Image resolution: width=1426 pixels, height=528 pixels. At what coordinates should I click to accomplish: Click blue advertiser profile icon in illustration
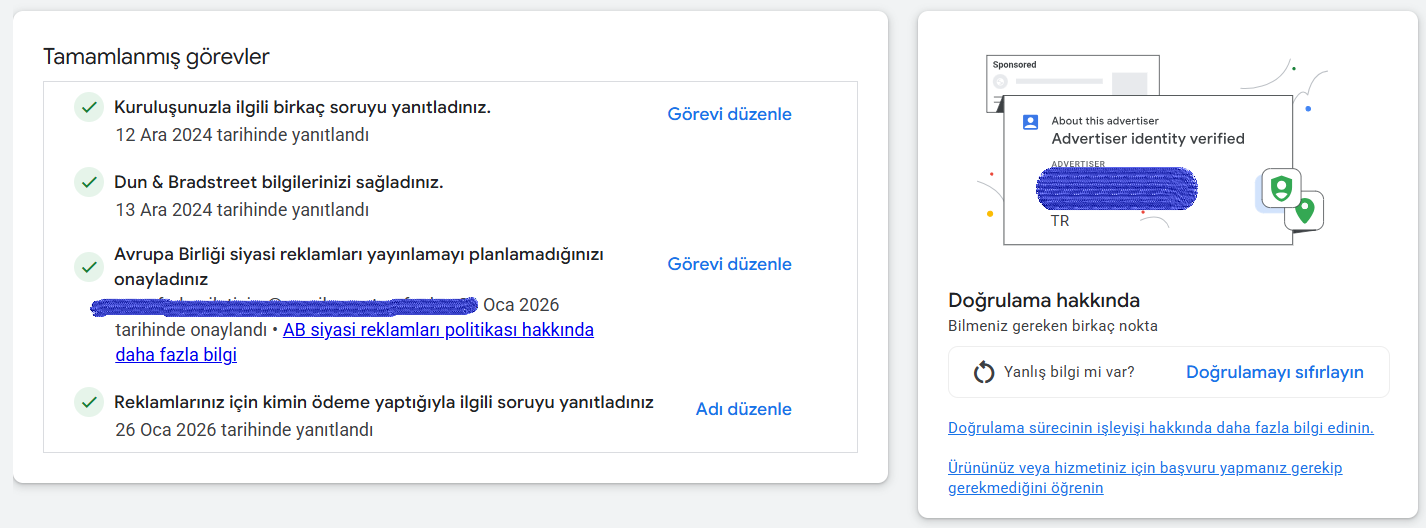point(1030,122)
